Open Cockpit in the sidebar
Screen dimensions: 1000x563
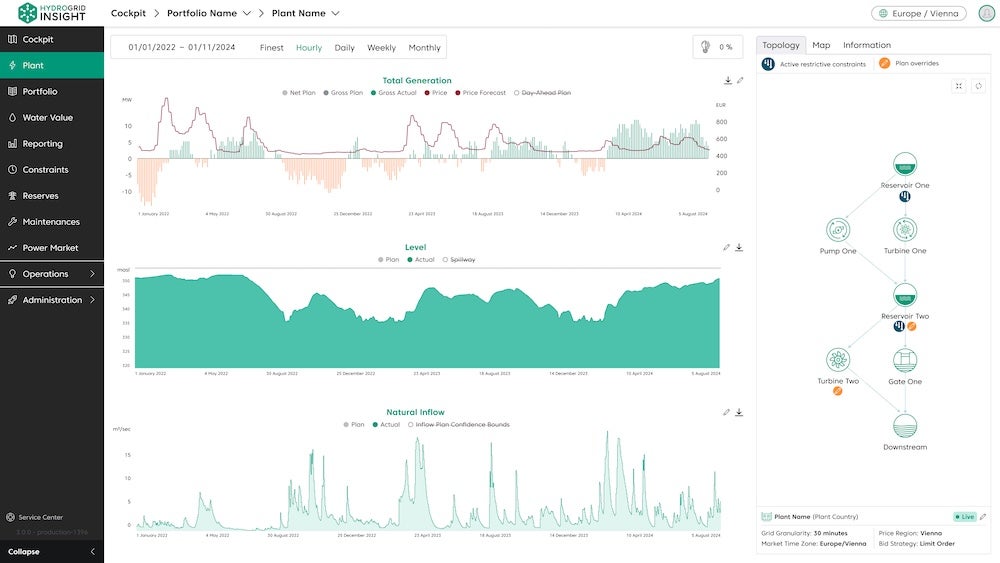point(52,40)
